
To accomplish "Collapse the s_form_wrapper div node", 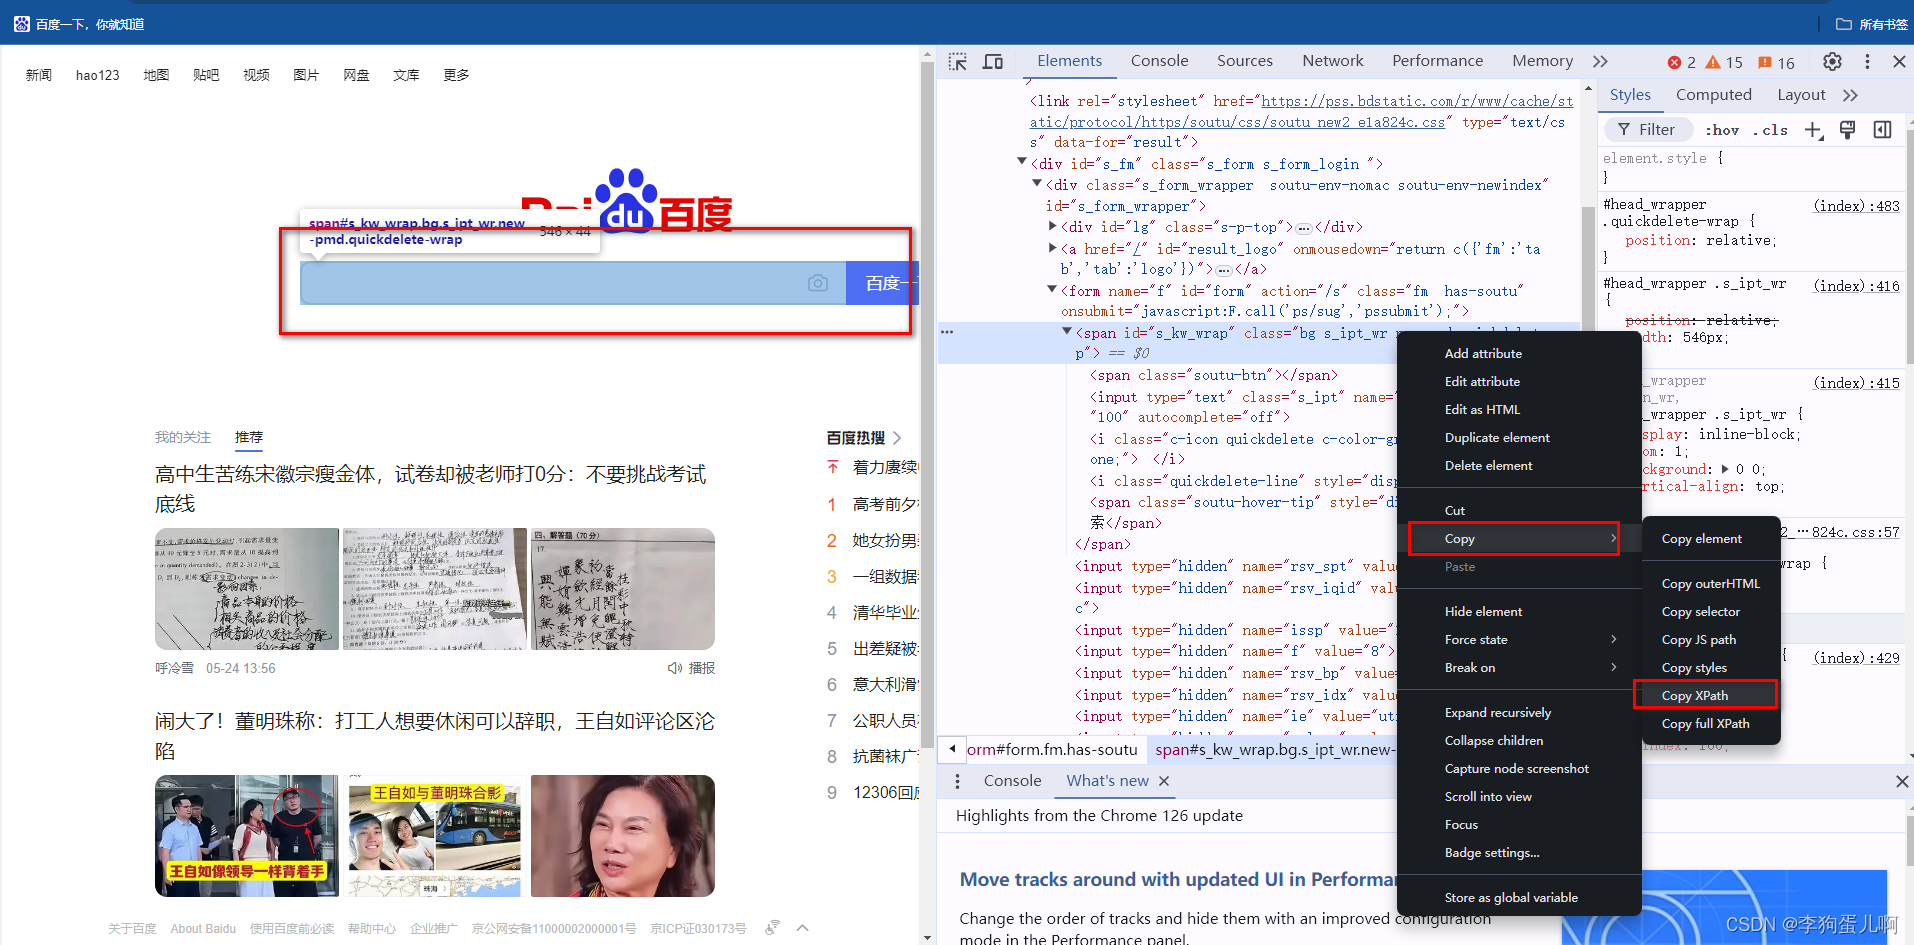I will tap(1037, 184).
